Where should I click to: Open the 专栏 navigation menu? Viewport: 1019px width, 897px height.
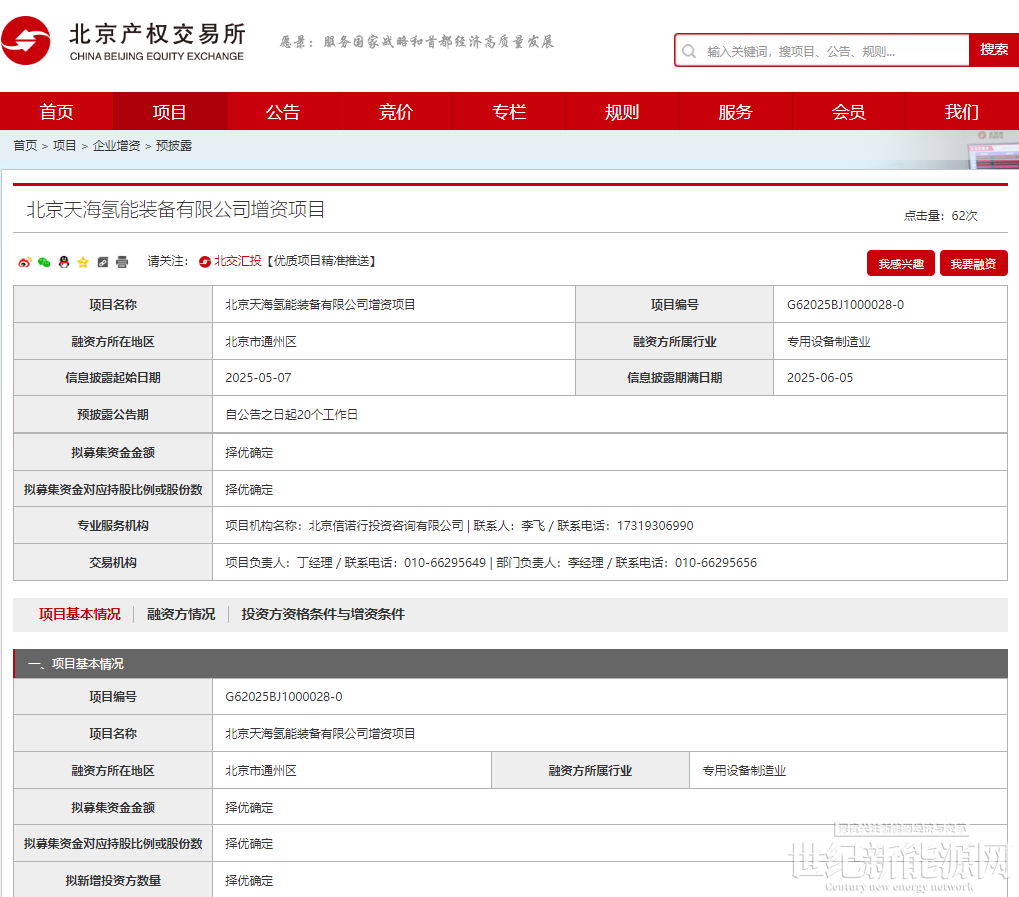[x=509, y=112]
